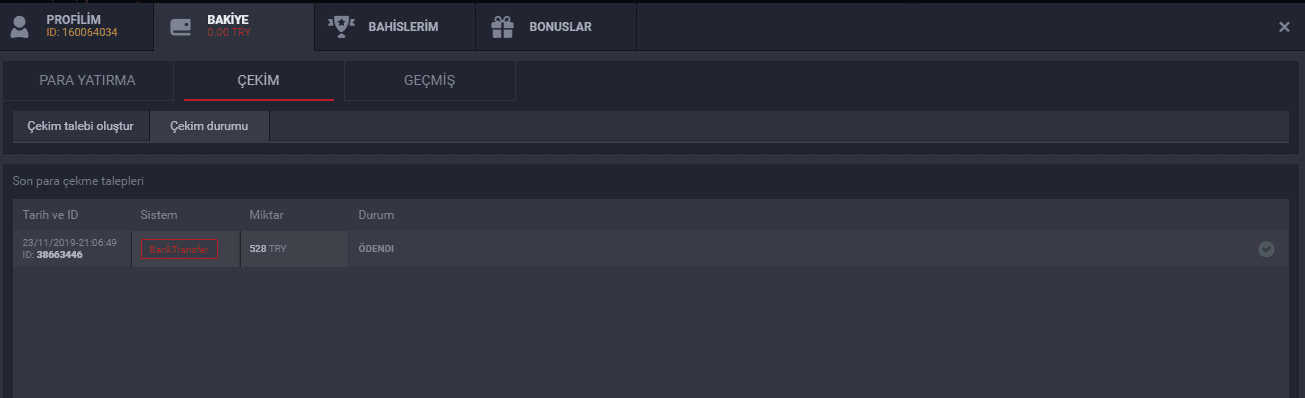Click the paid checkmark icon in the withdrawal row
Screen dimensions: 1305x398
click(x=1266, y=249)
